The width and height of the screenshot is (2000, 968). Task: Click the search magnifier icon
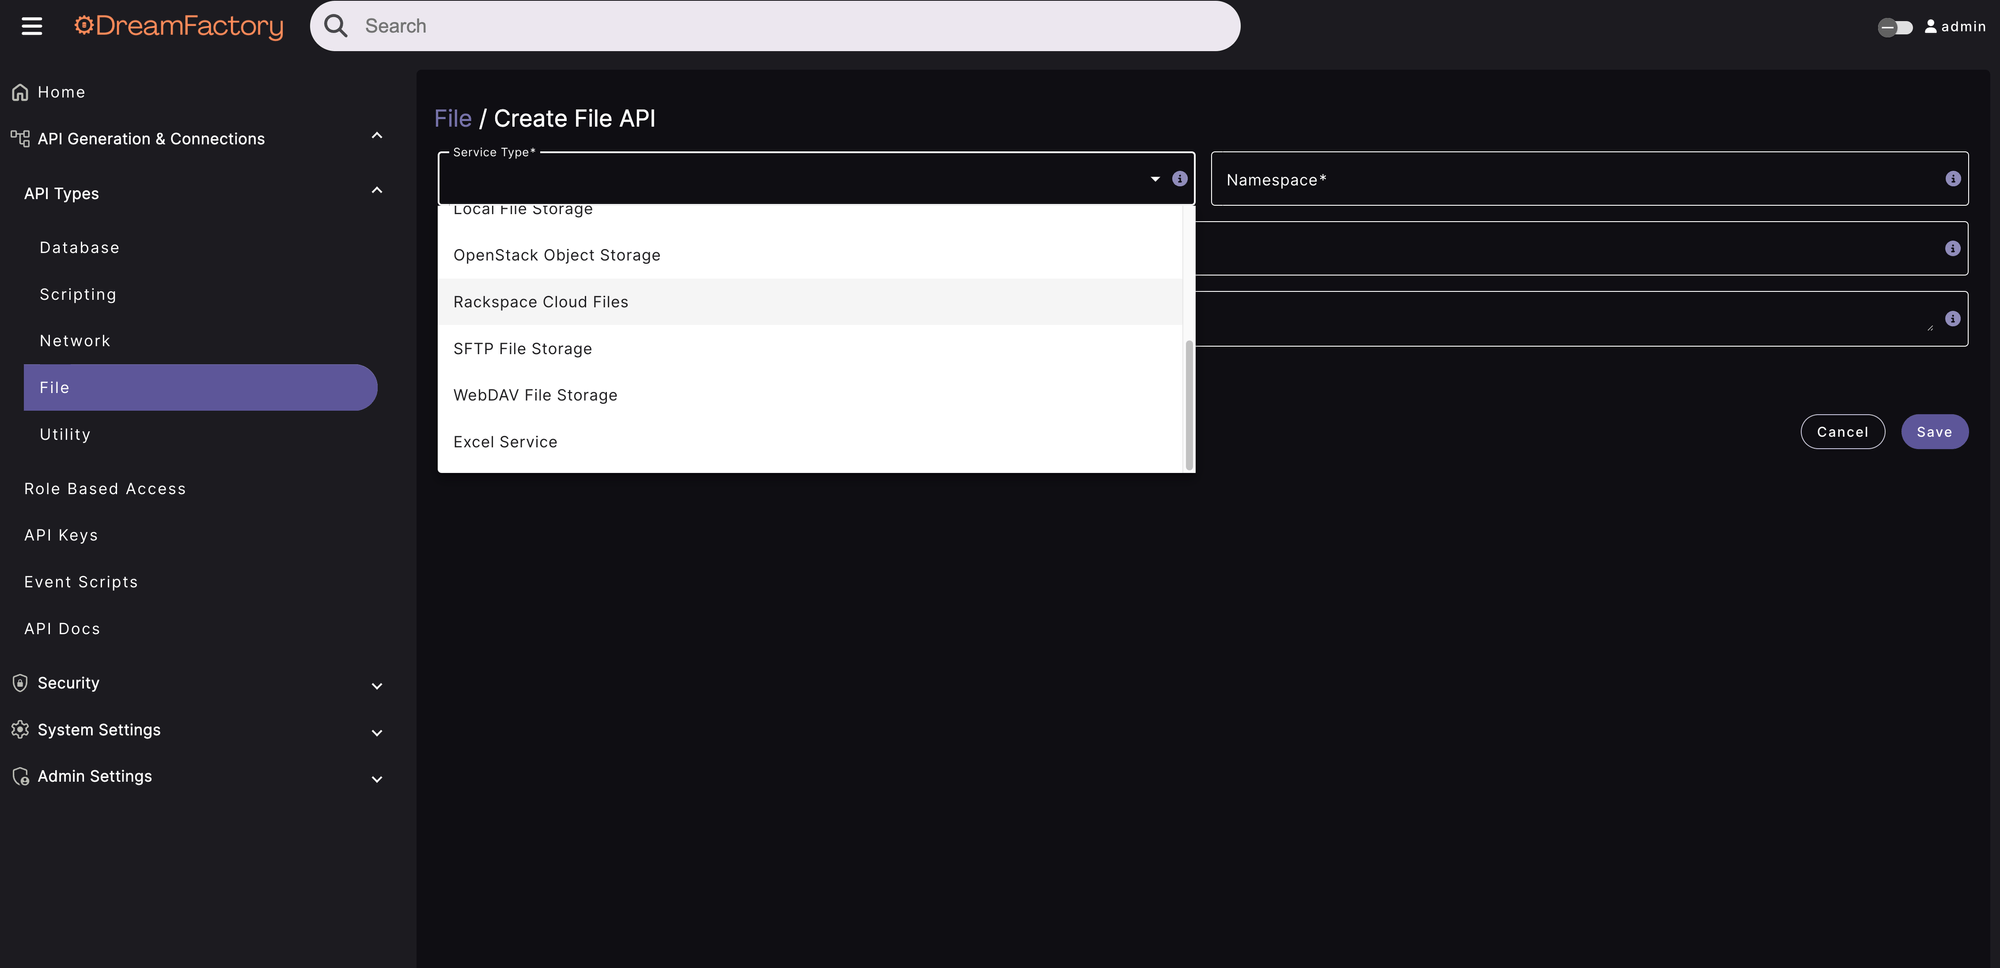click(336, 26)
